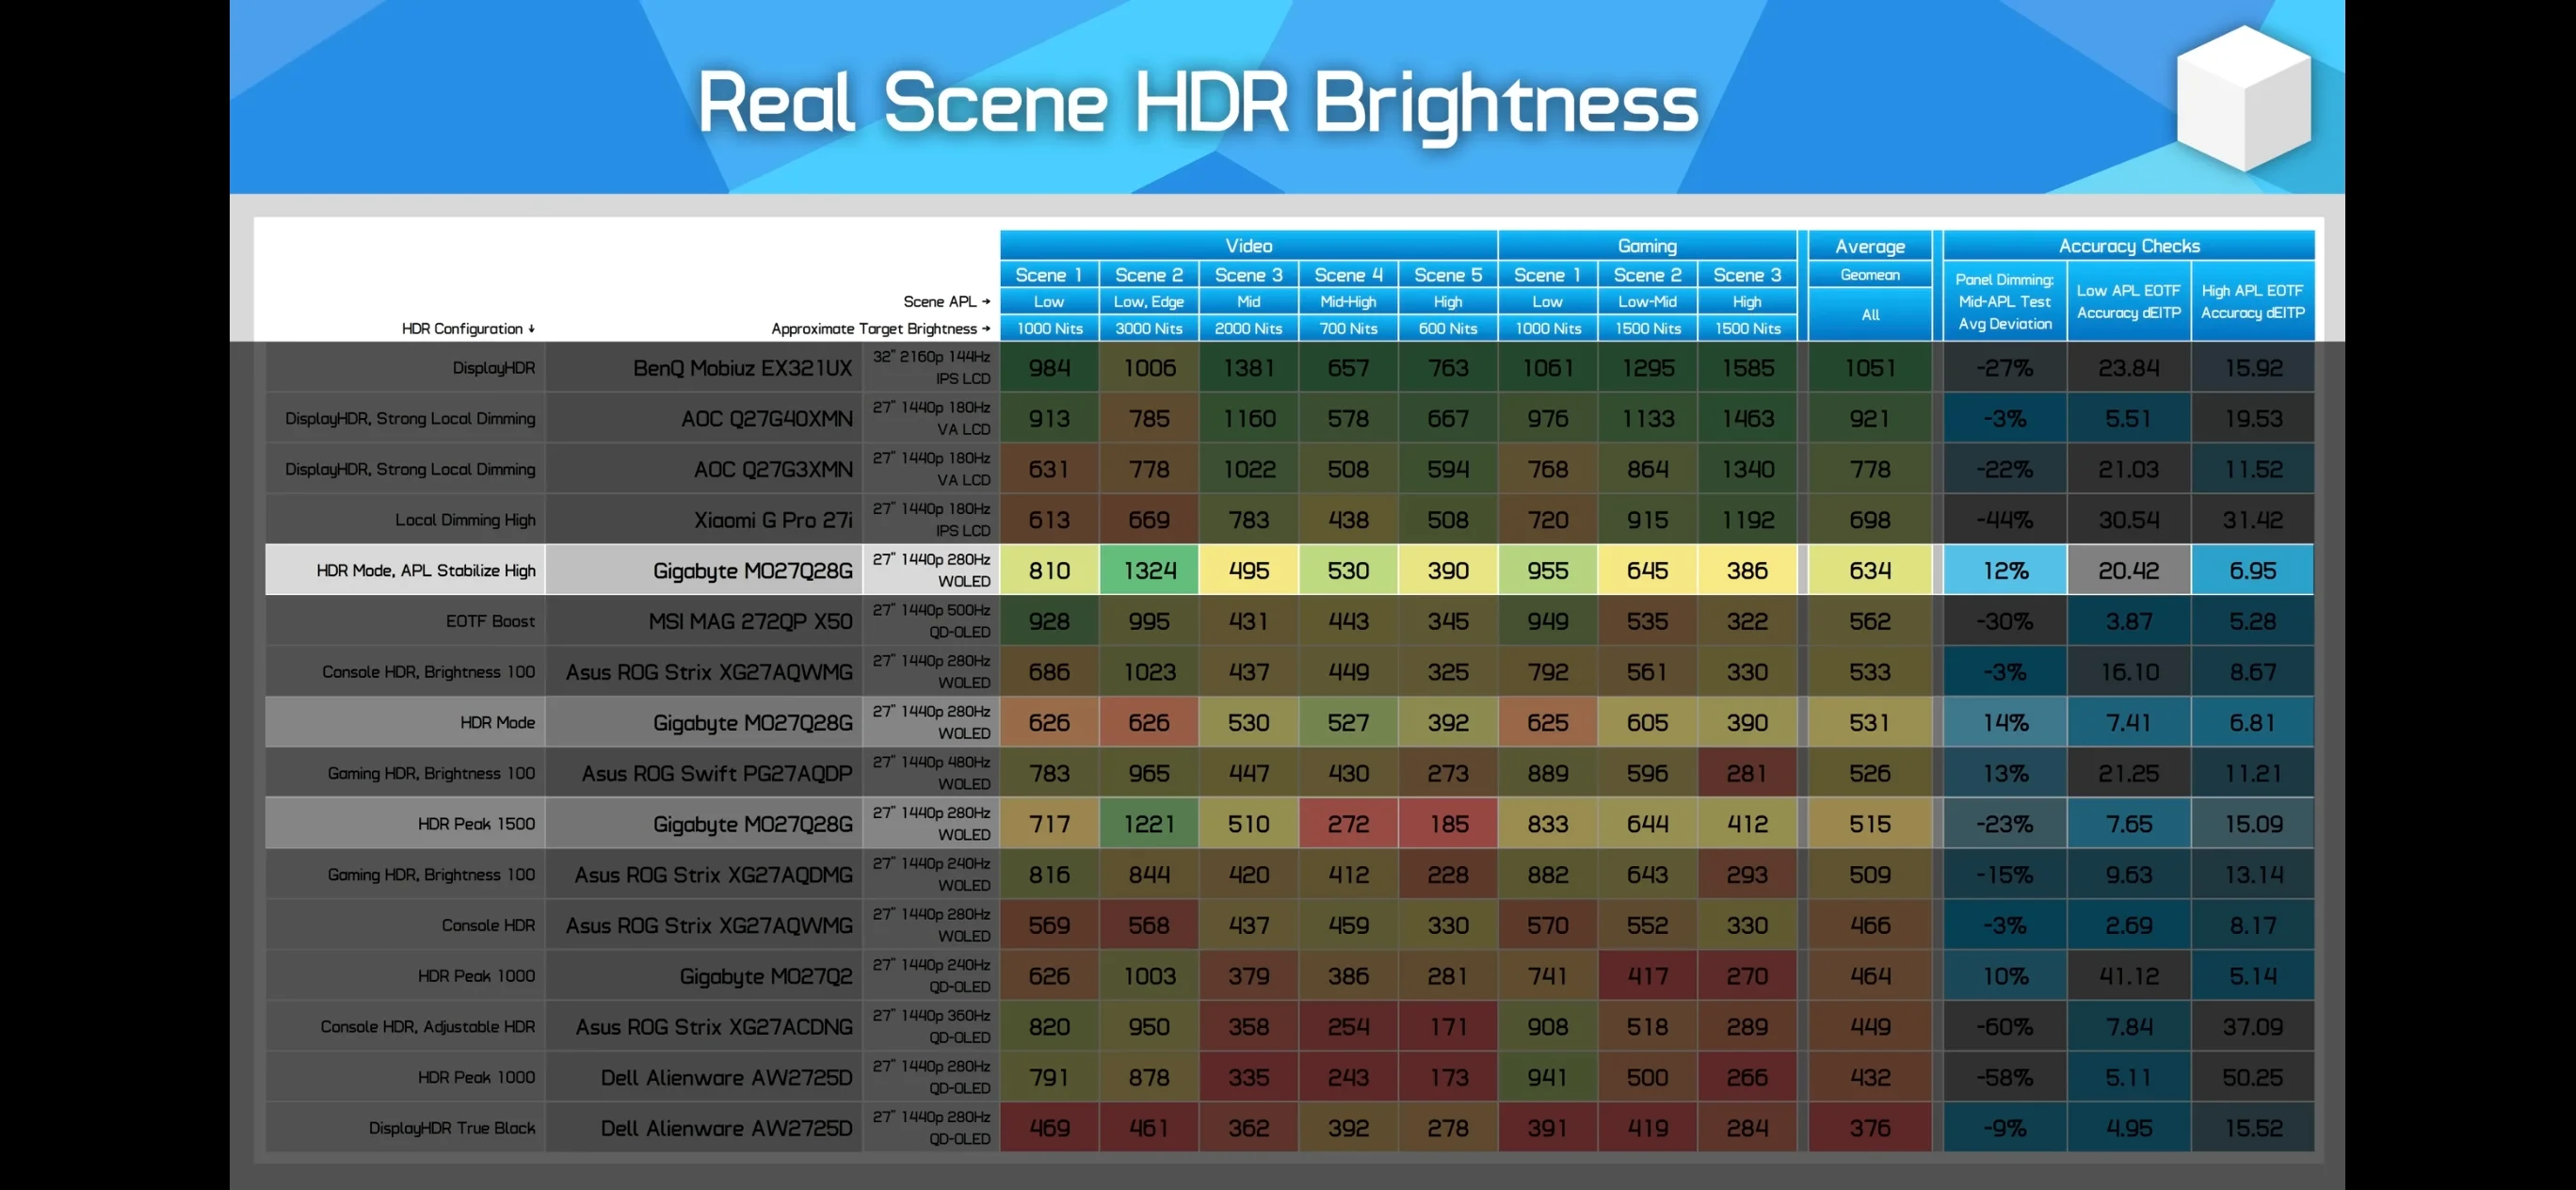2576x1190 pixels.
Task: Select the "MSI MAG 272QP X50" monitor name
Action: click(x=750, y=622)
